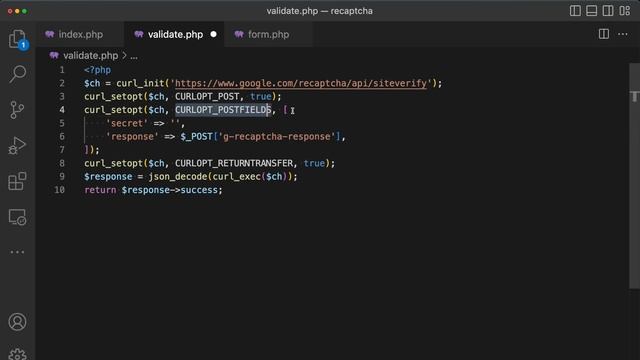Click the CURLOPT_RETURNTRANSFER constant
The width and height of the screenshot is (640, 360).
point(234,163)
